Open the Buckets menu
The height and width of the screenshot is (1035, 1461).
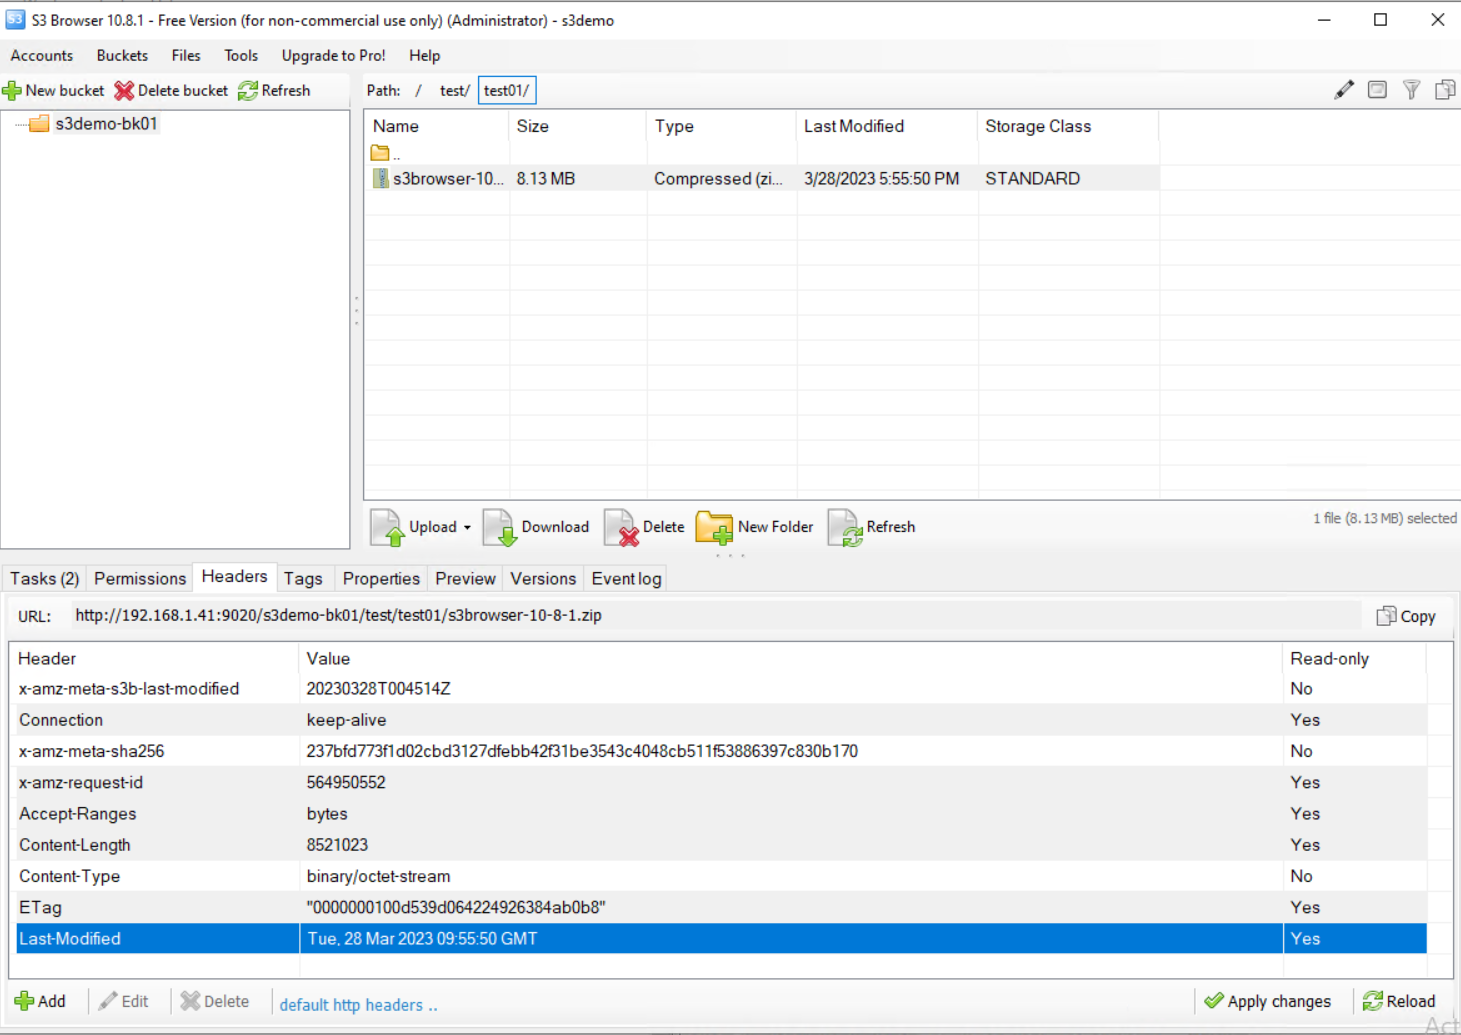121,55
